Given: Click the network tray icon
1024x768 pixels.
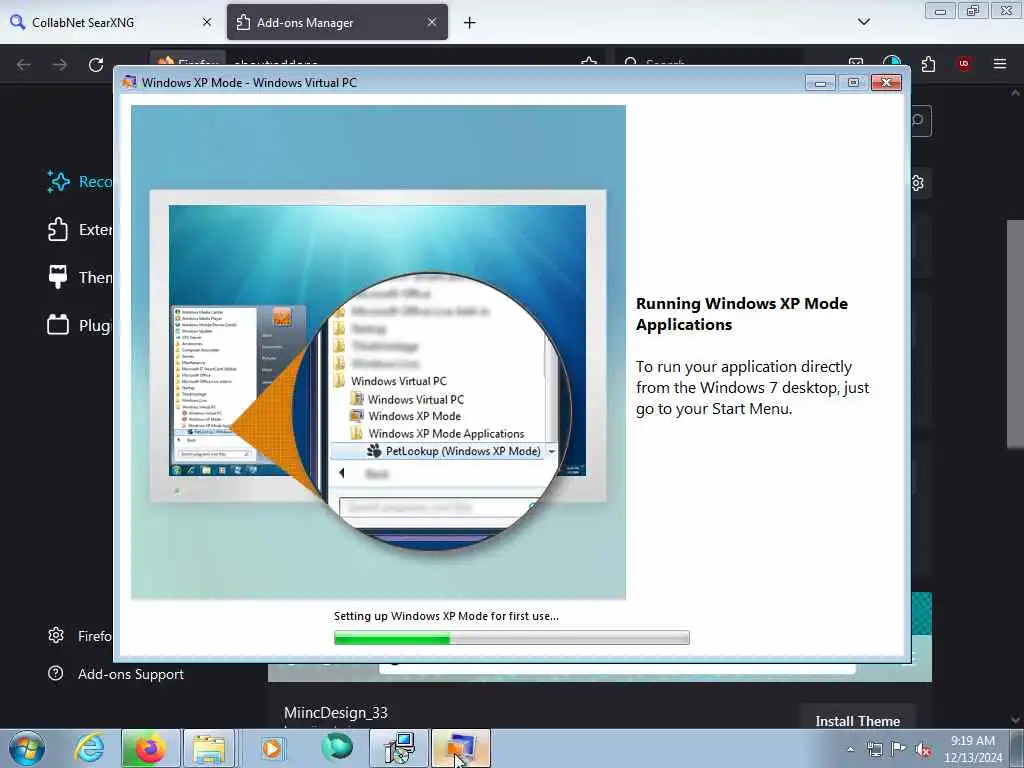Looking at the screenshot, I should 875,749.
